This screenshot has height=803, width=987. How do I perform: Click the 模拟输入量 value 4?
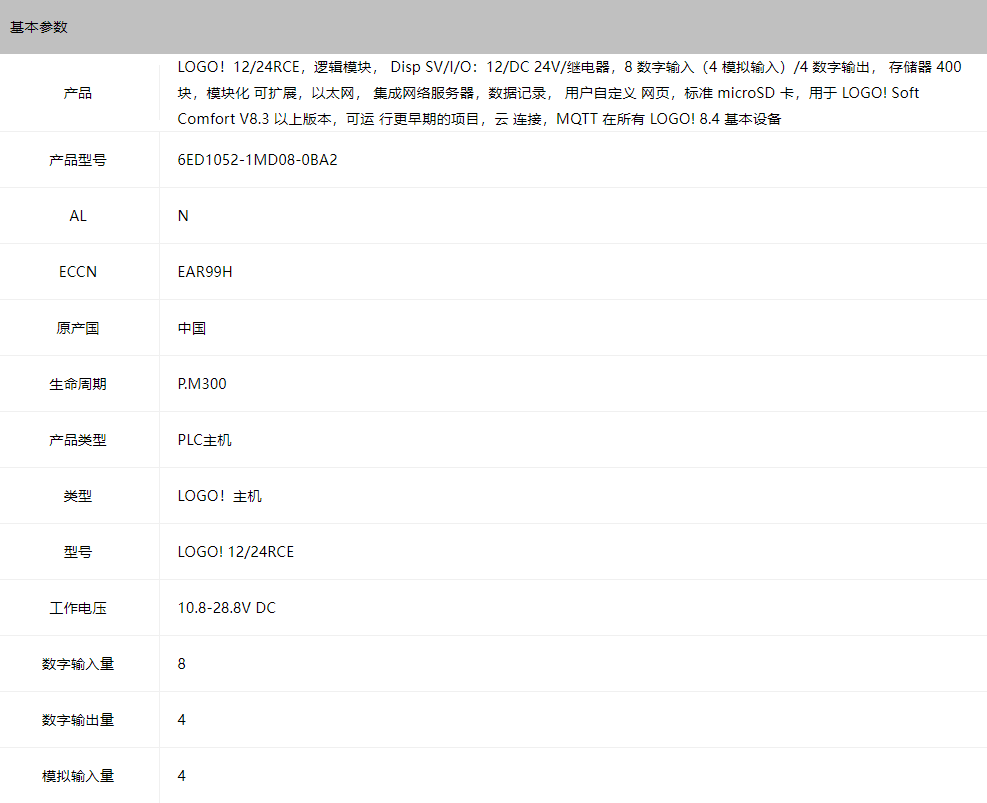(x=182, y=776)
